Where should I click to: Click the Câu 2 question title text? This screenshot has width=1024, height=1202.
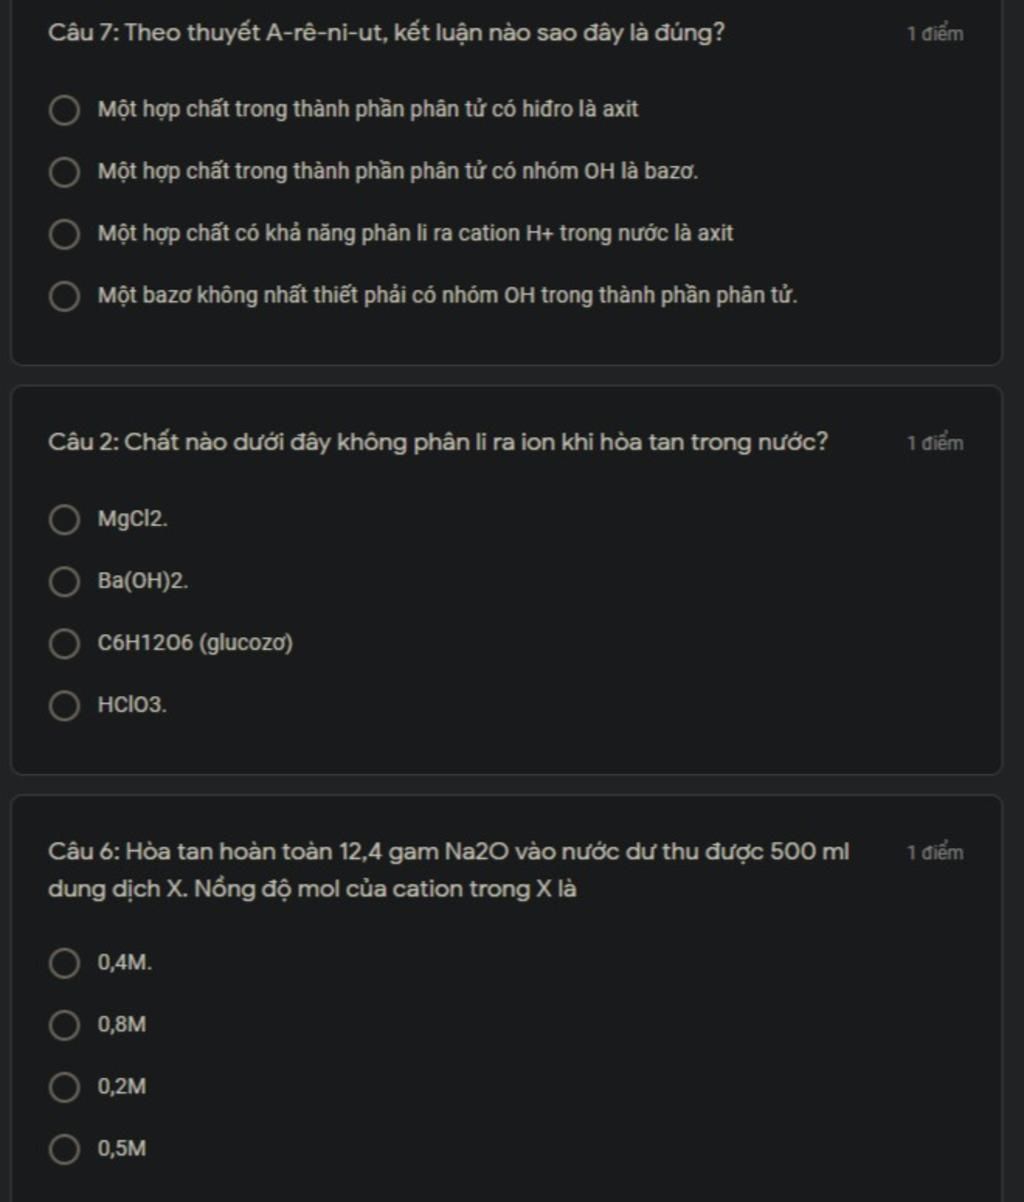click(438, 443)
